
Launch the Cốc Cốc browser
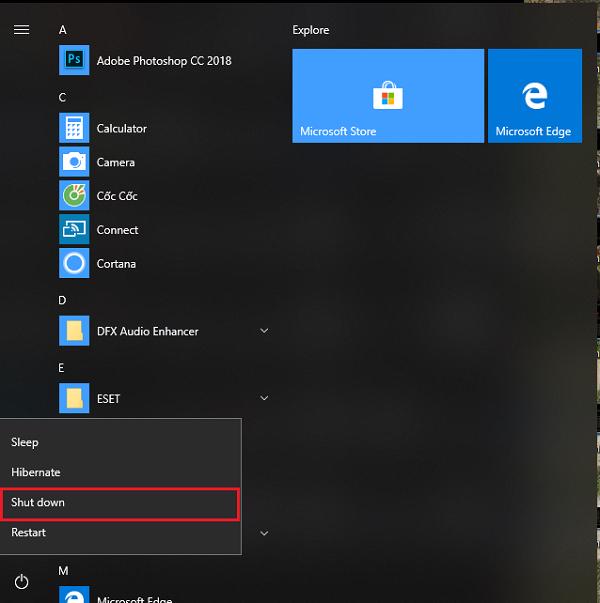click(x=116, y=196)
